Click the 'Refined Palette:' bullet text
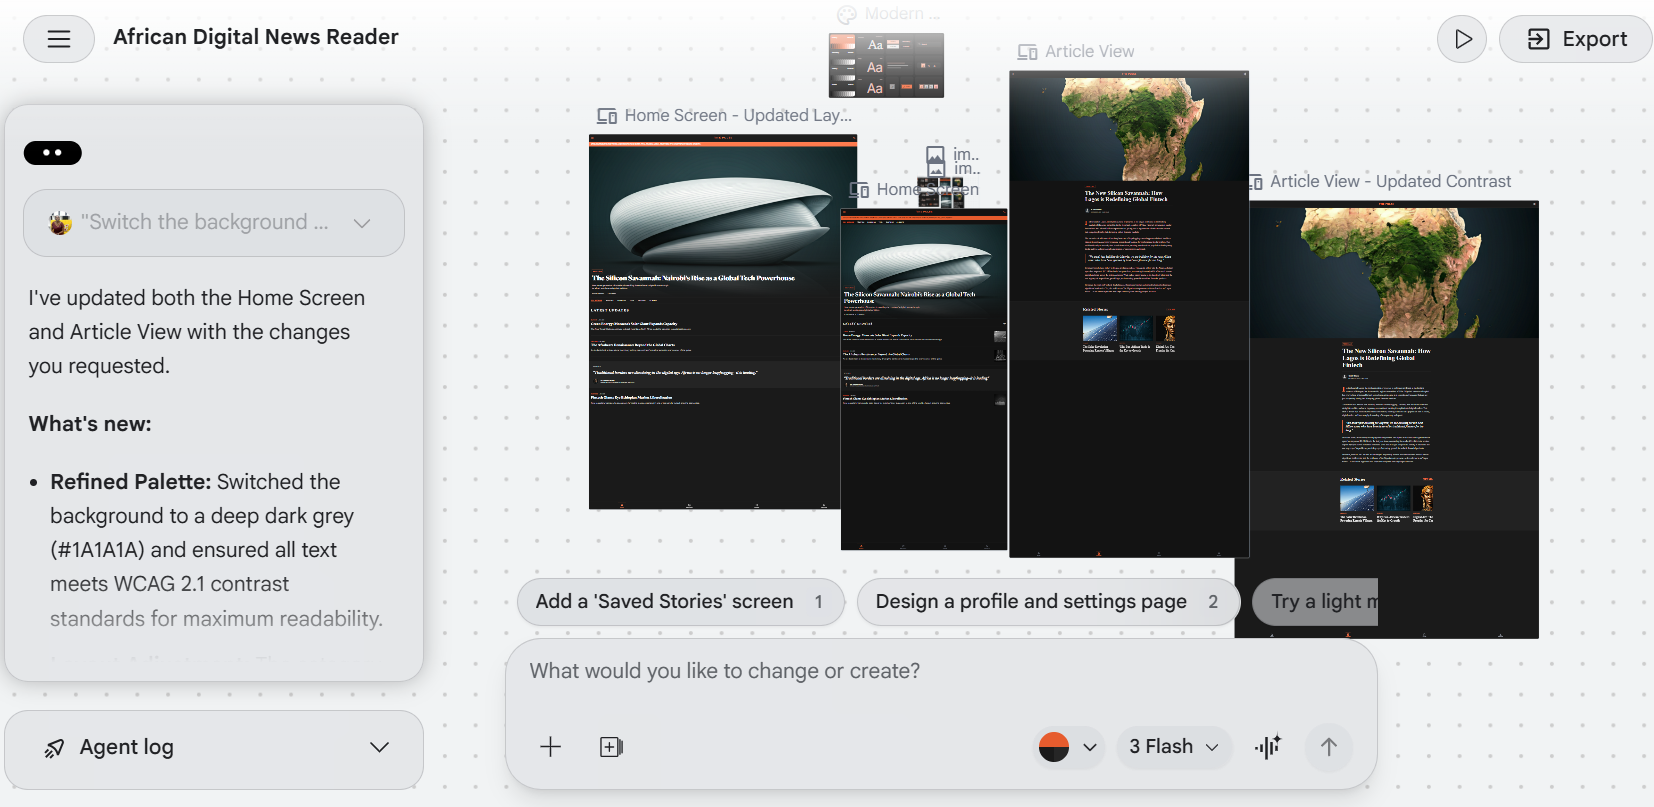Viewport: 1654px width, 807px height. point(131,482)
